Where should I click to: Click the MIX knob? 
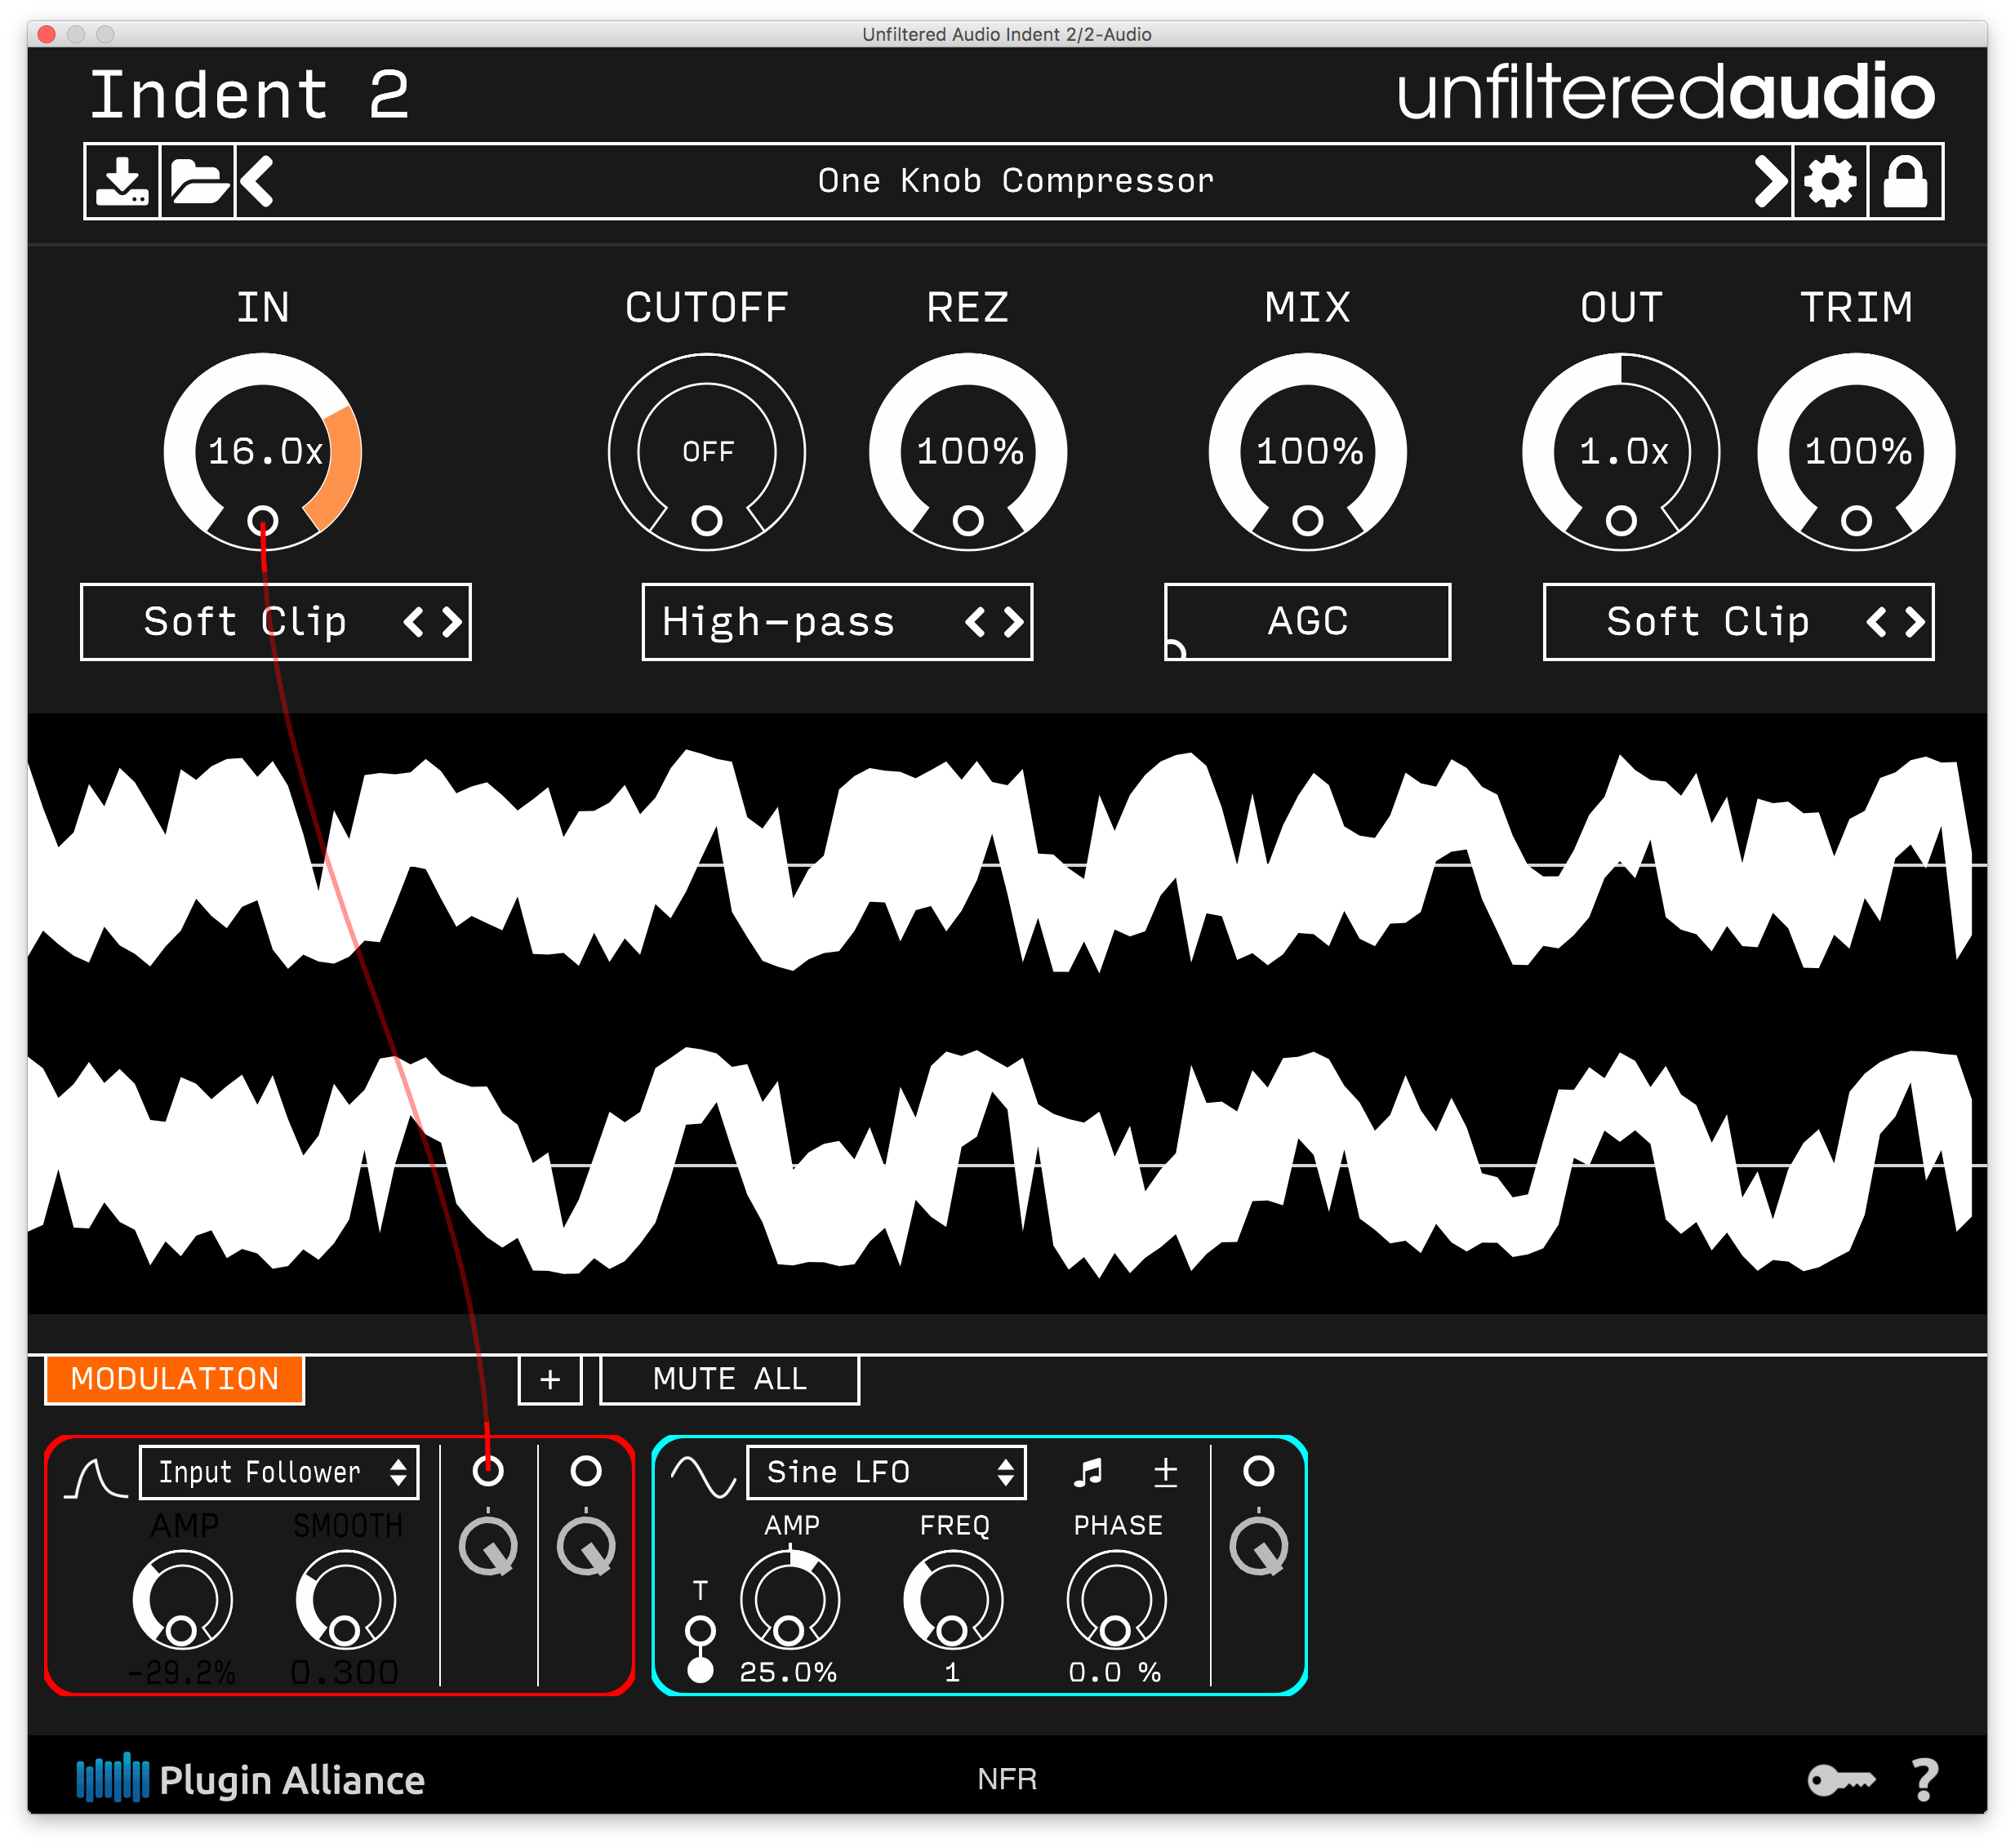click(1308, 451)
